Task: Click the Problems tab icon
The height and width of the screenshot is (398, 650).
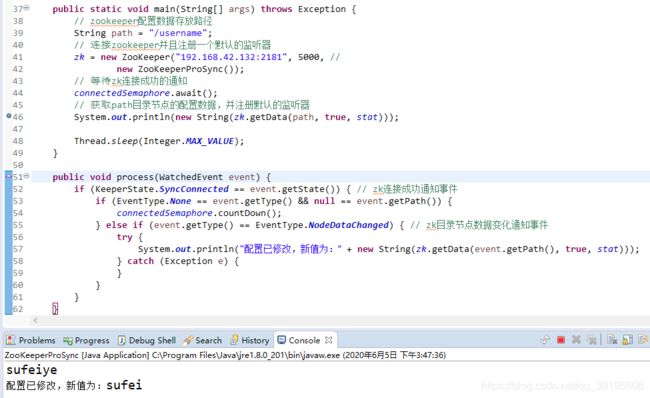Action: (x=11, y=340)
